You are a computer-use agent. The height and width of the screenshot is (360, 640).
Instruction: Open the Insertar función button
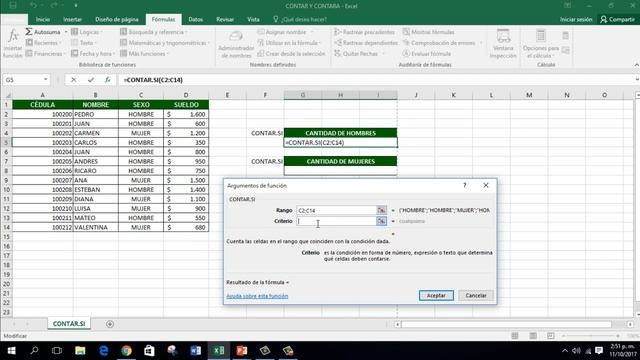click(x=13, y=44)
